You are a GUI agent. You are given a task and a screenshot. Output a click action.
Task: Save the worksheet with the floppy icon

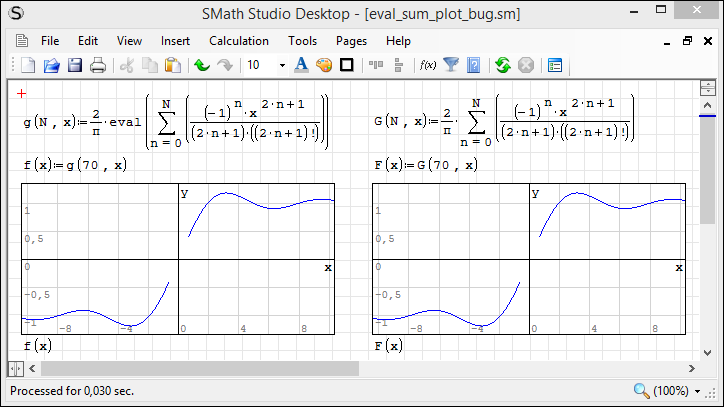coord(75,66)
